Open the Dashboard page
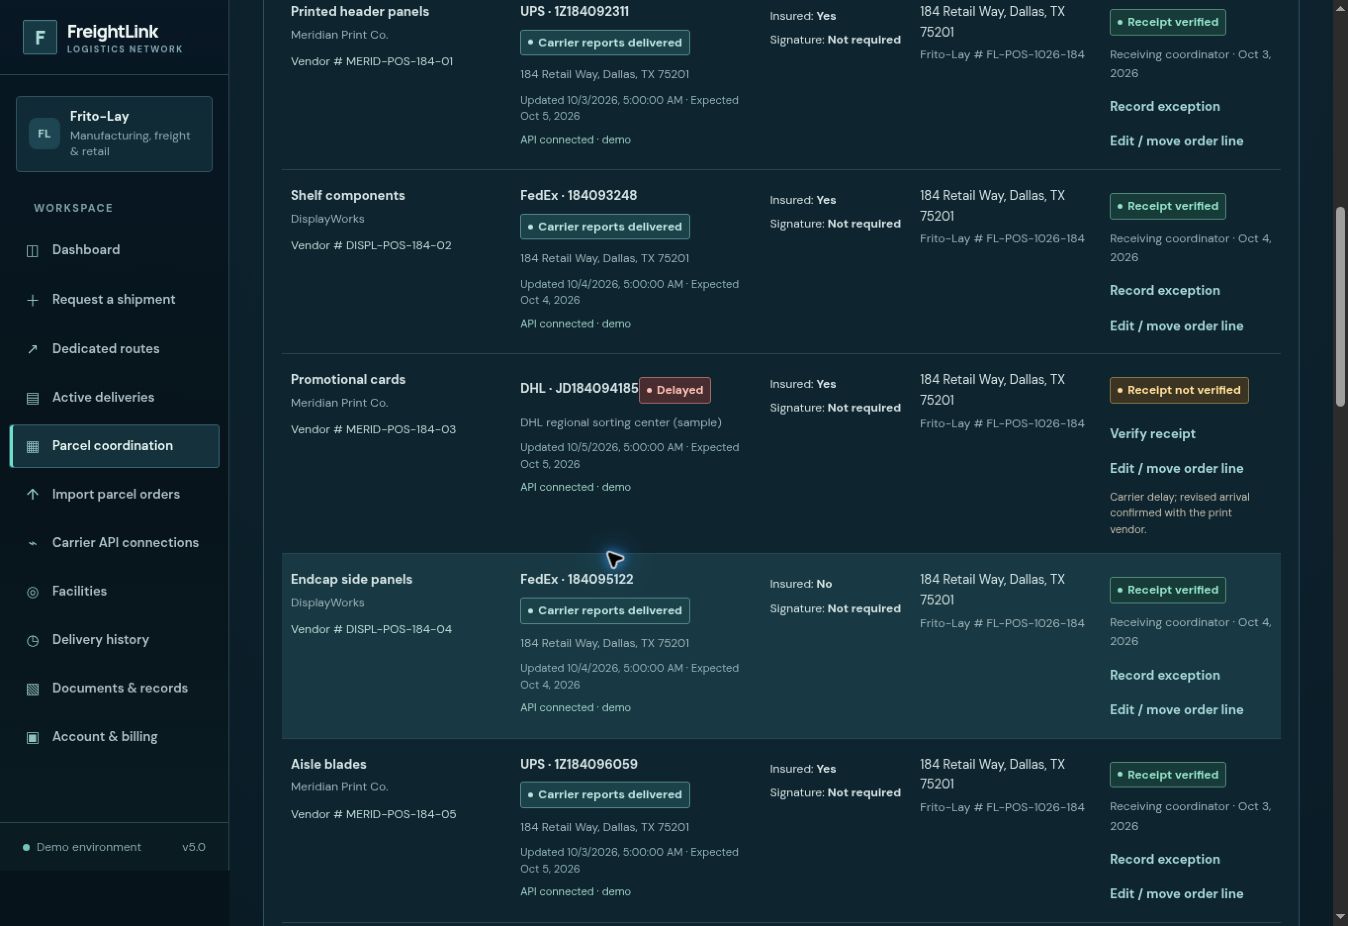The height and width of the screenshot is (926, 1348). point(114,250)
